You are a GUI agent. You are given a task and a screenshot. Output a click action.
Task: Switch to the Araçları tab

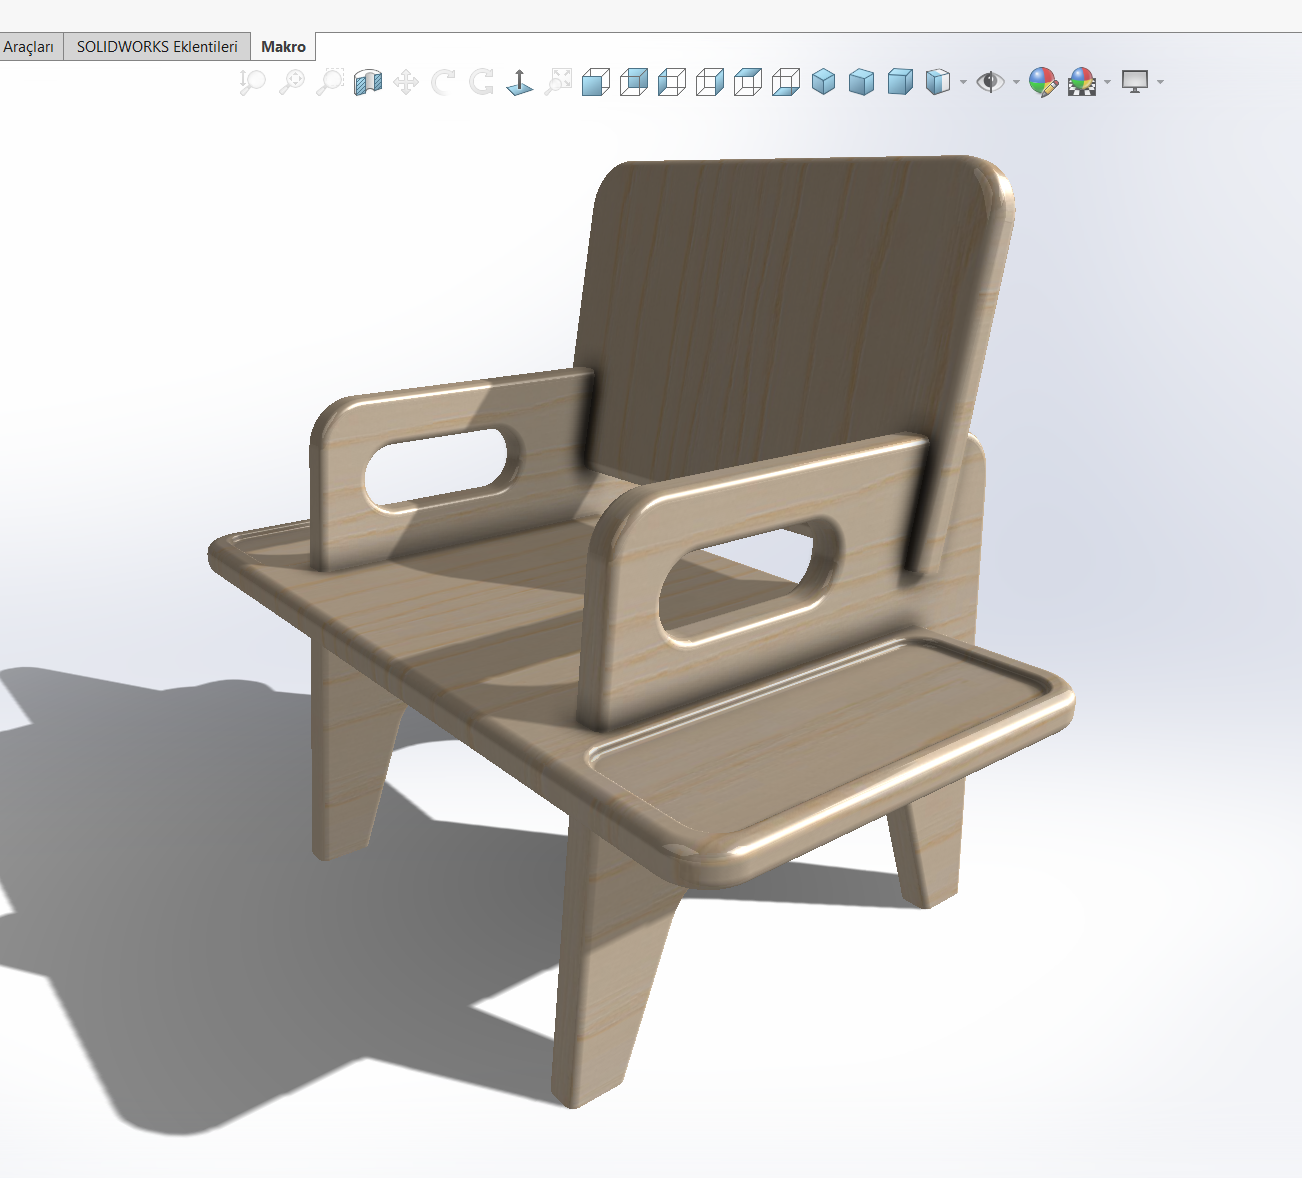point(28,47)
